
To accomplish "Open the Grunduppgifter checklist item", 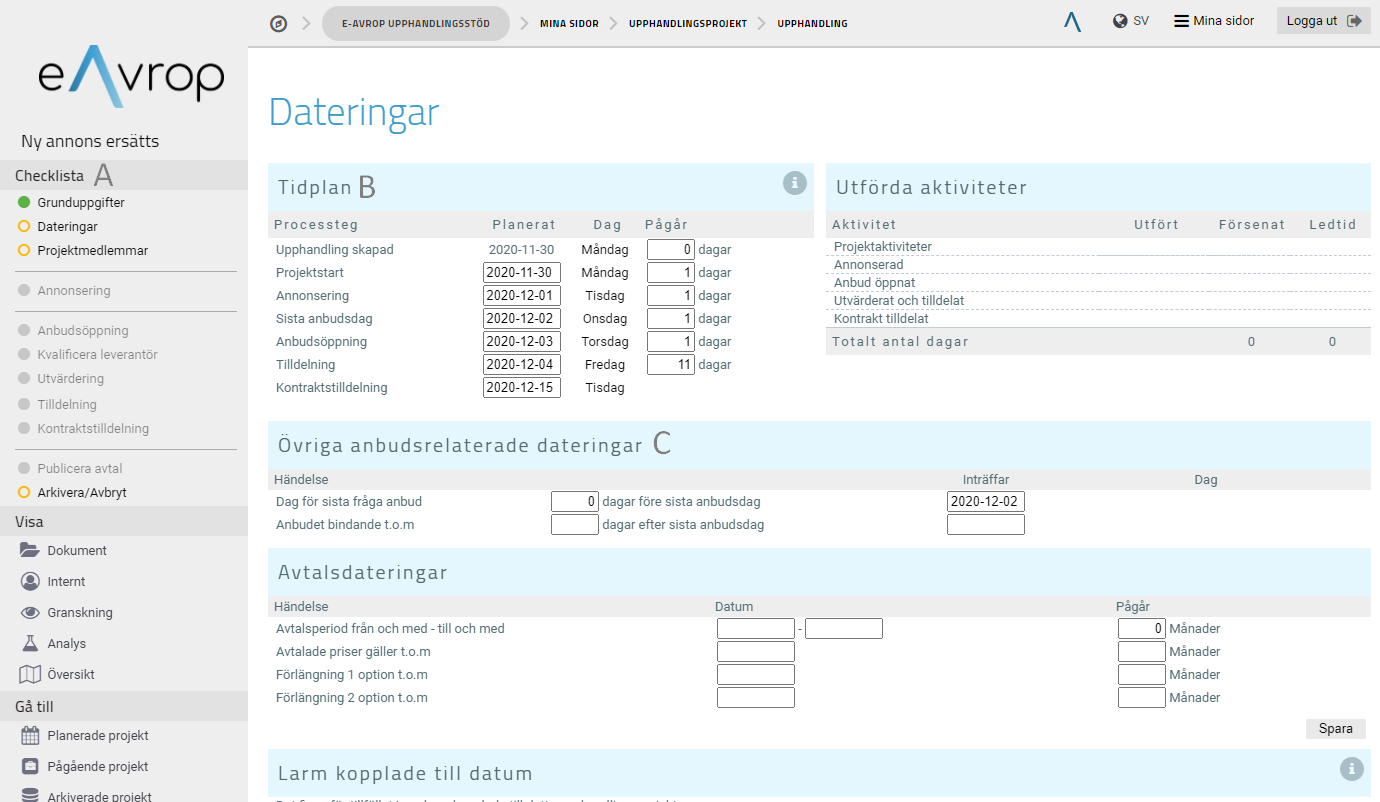I will coord(81,202).
